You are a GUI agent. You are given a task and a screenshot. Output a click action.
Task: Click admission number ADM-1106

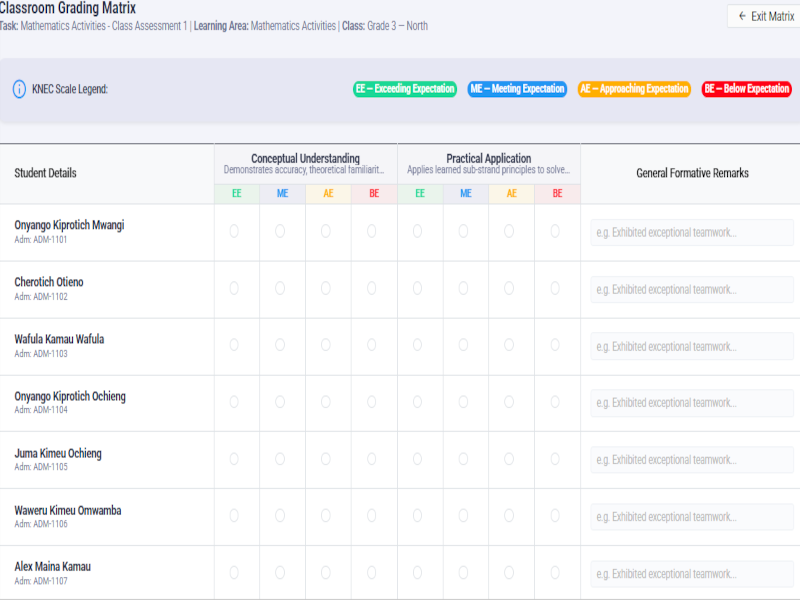[x=41, y=524]
